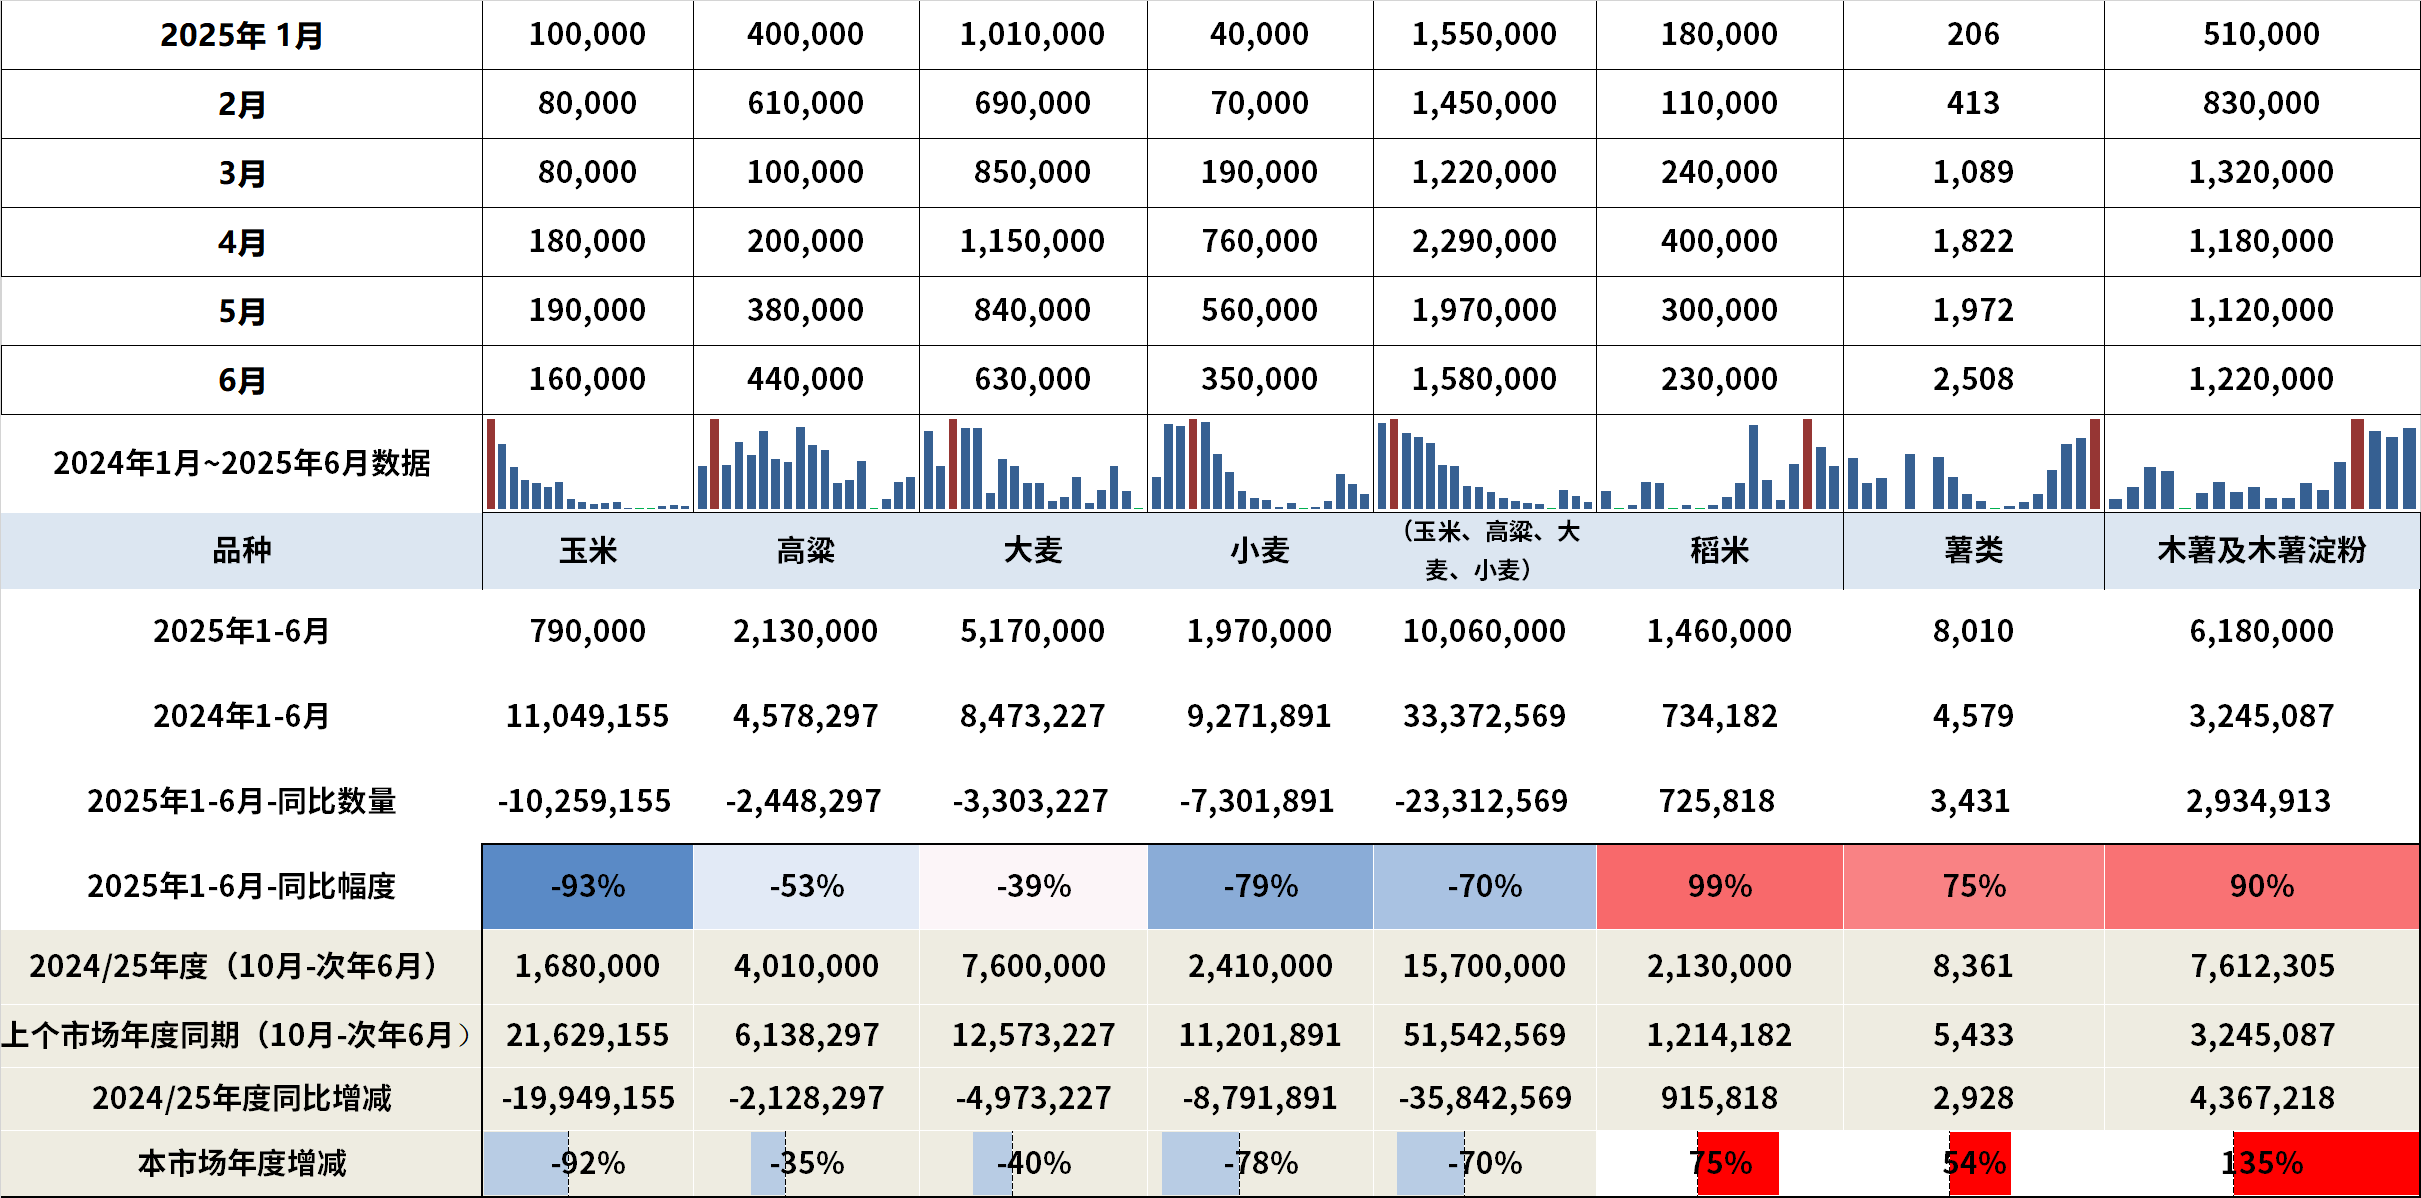This screenshot has height=1198, width=2421.
Task: Click the red 99% cell
Action: coord(1719,886)
